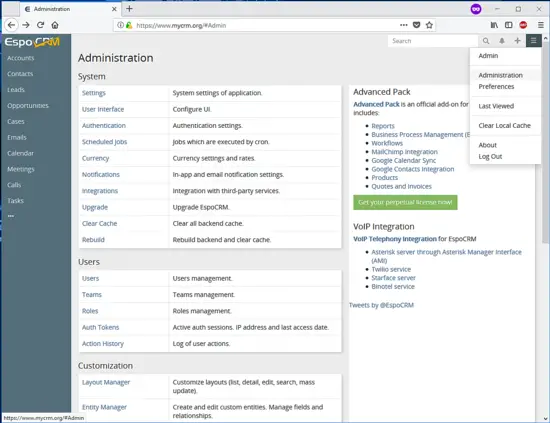
Task: Expand the sidebar more items ellipsis
Action: [11, 216]
